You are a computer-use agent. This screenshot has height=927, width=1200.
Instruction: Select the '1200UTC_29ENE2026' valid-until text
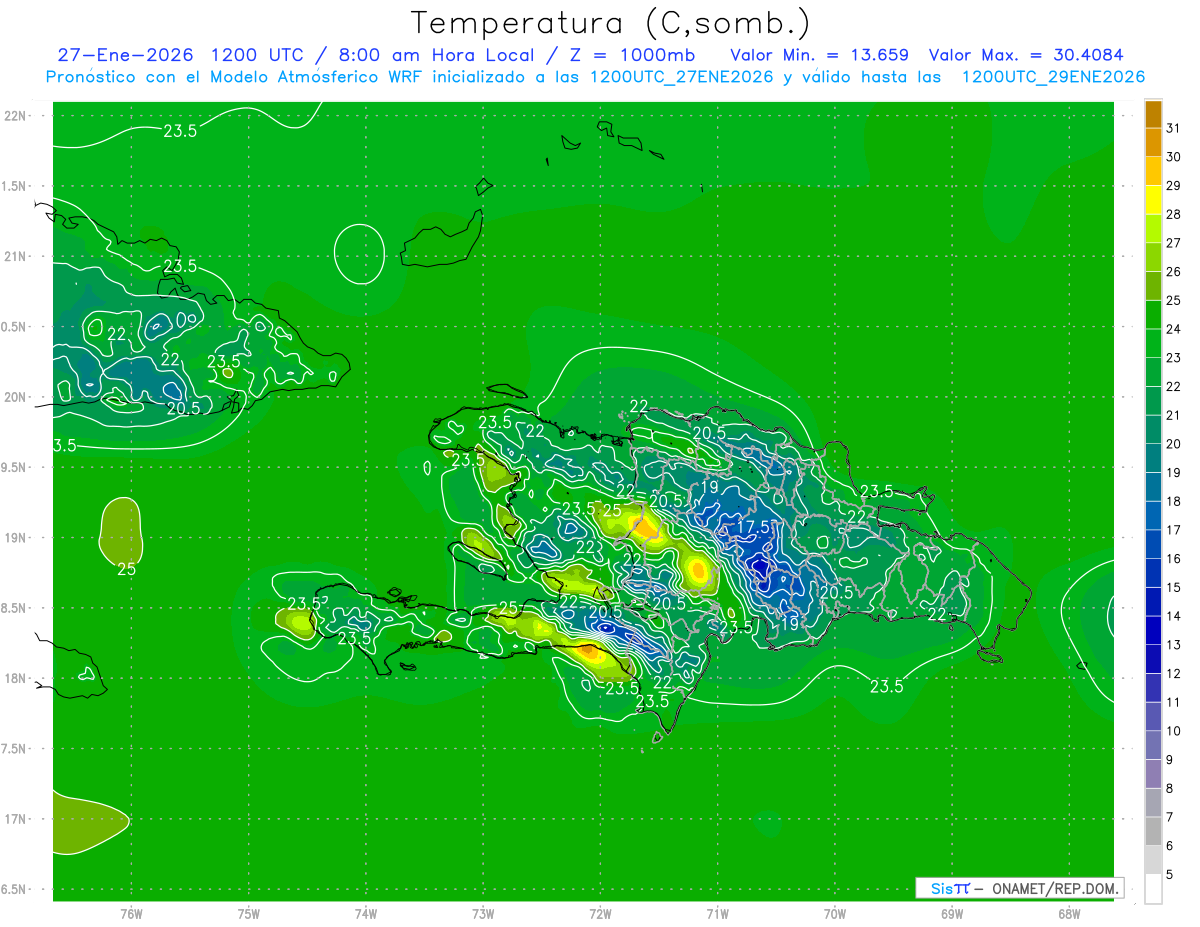point(1053,77)
